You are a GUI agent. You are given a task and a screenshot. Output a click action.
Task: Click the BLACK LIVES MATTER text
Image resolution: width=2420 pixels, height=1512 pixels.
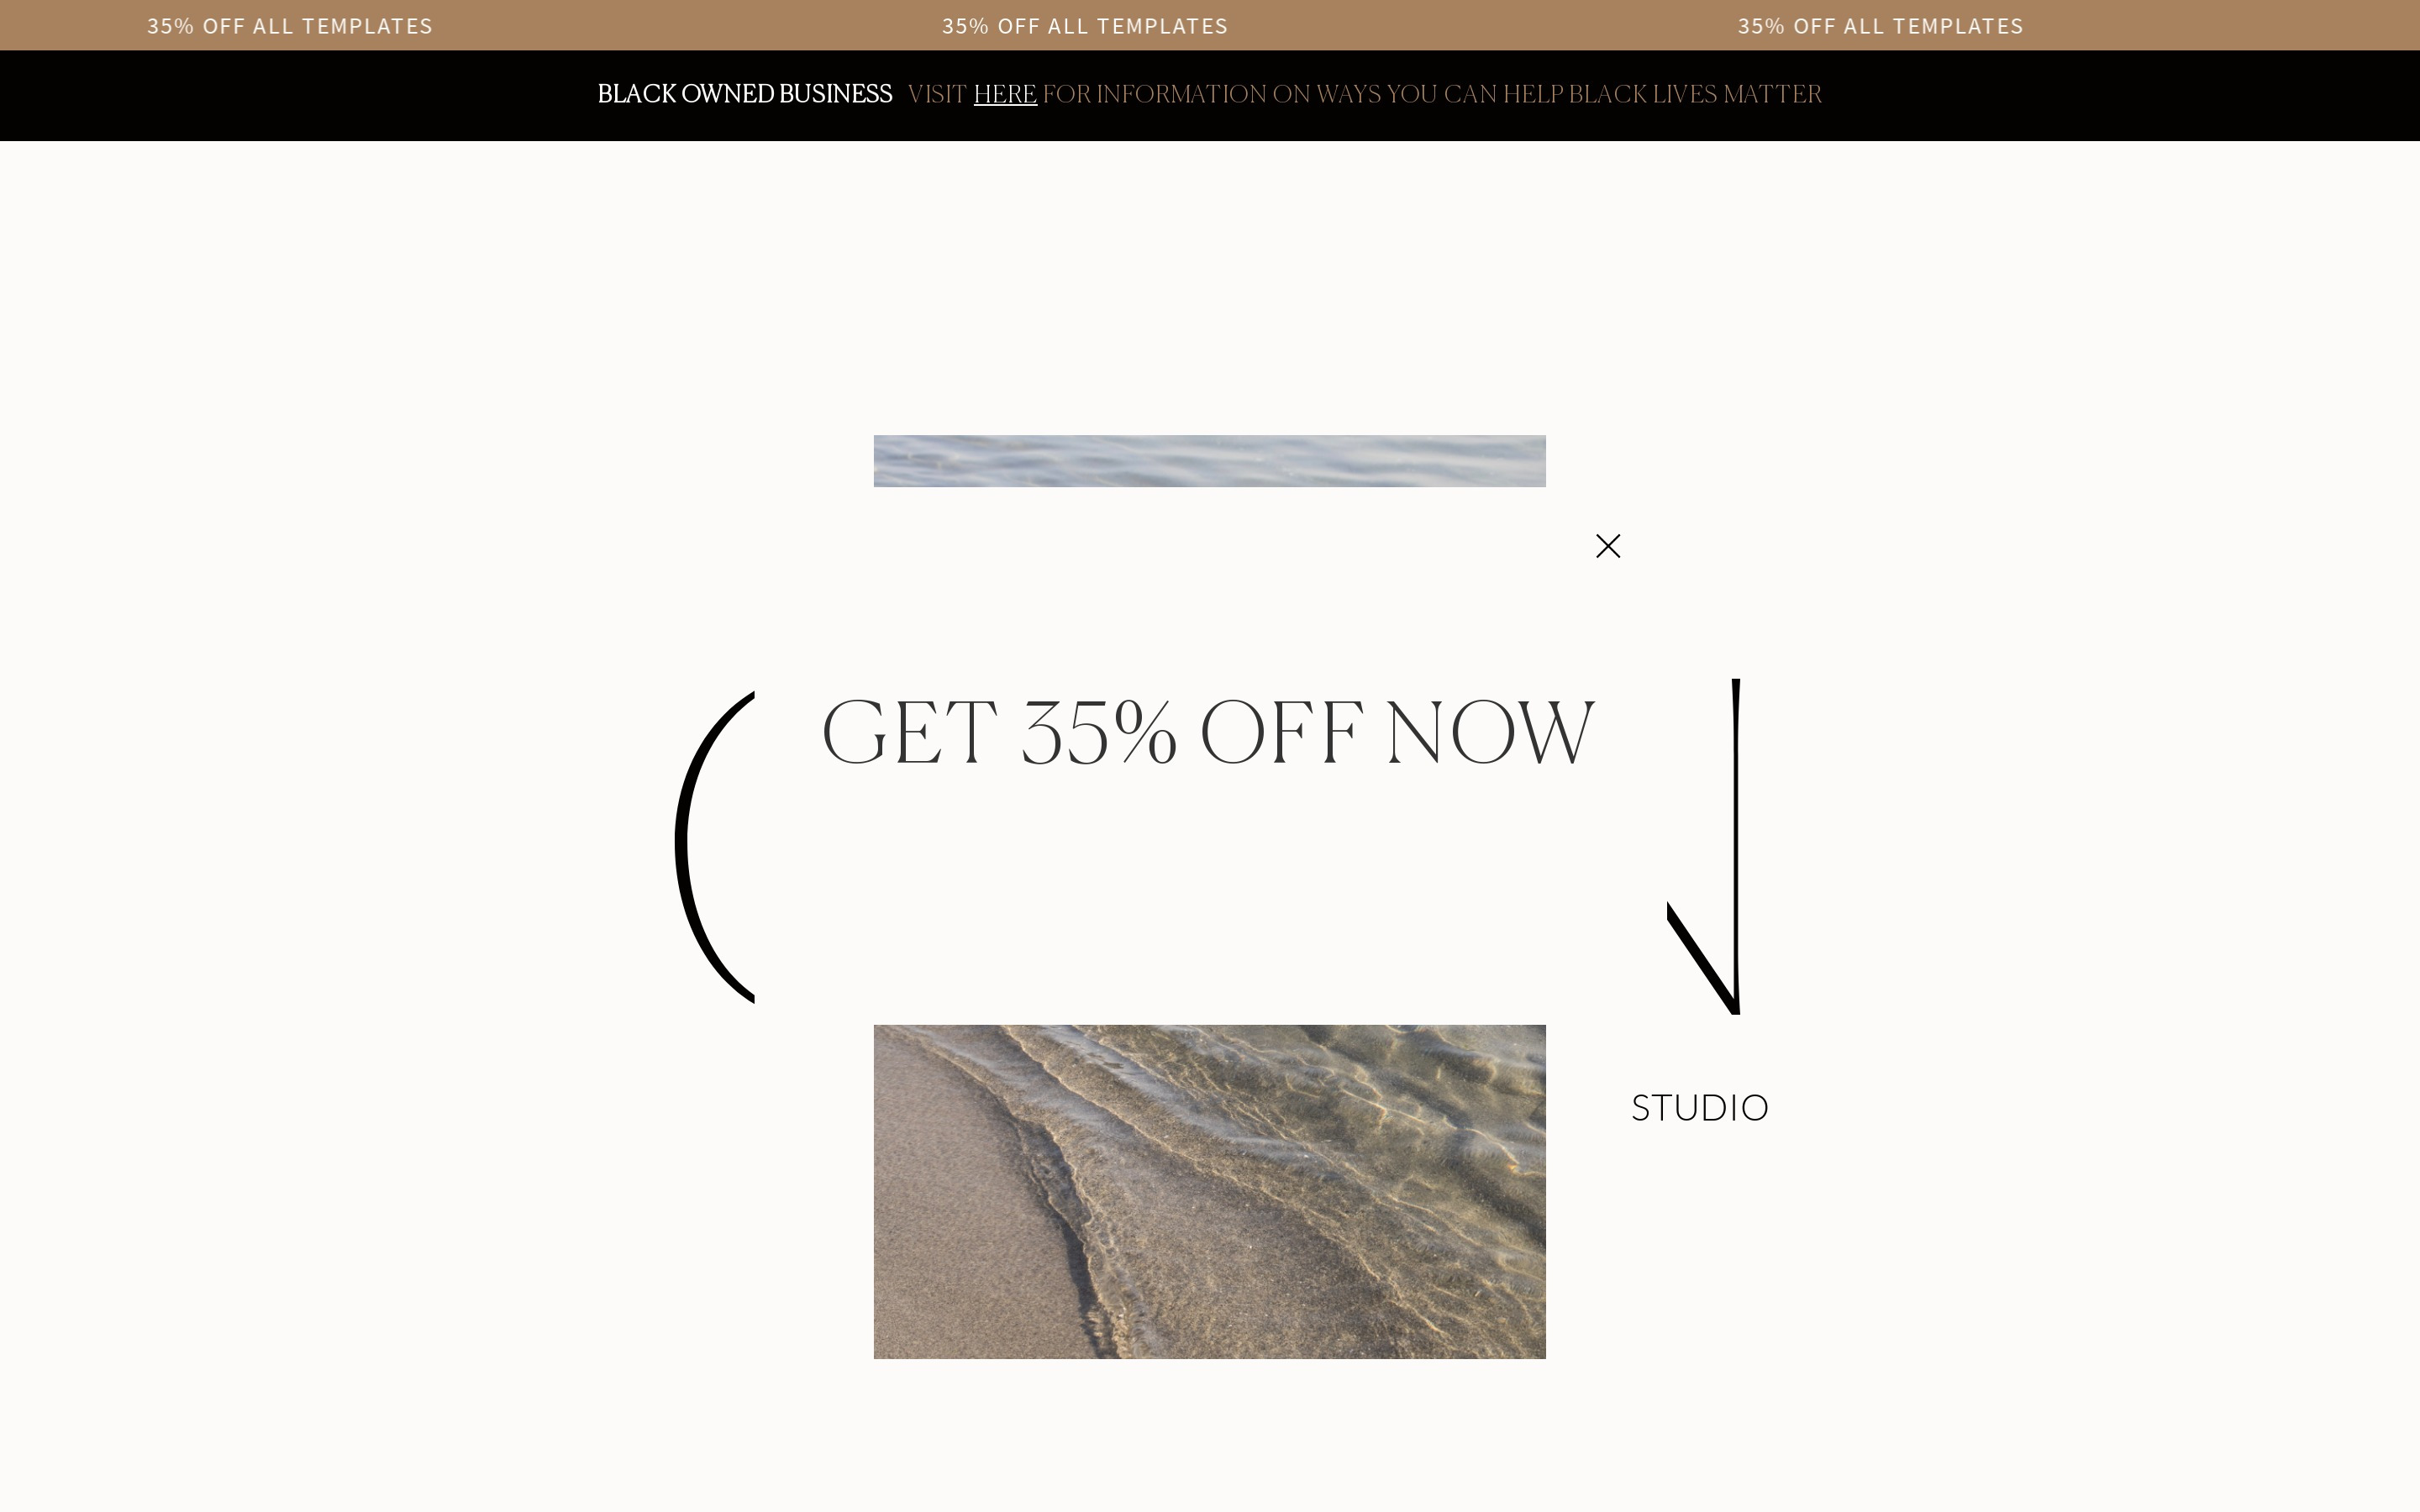pos(1695,94)
